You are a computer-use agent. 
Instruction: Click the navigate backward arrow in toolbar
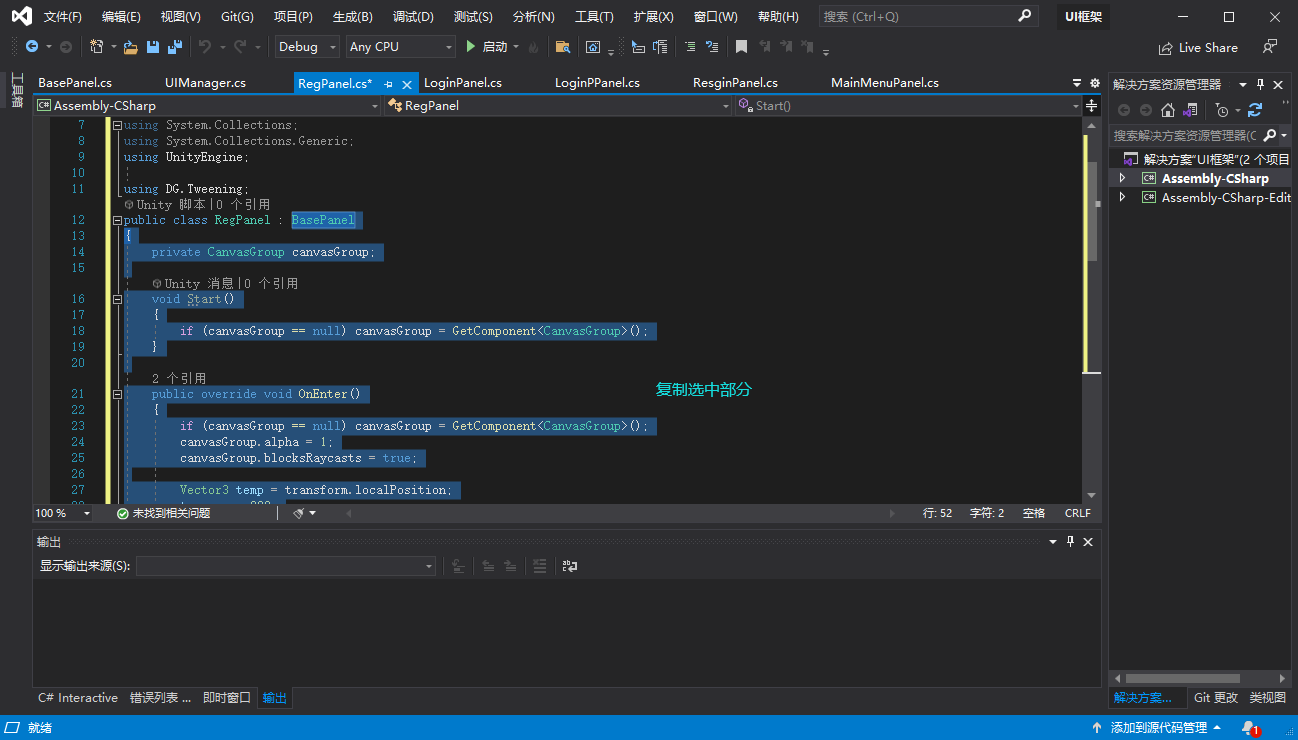coord(32,47)
